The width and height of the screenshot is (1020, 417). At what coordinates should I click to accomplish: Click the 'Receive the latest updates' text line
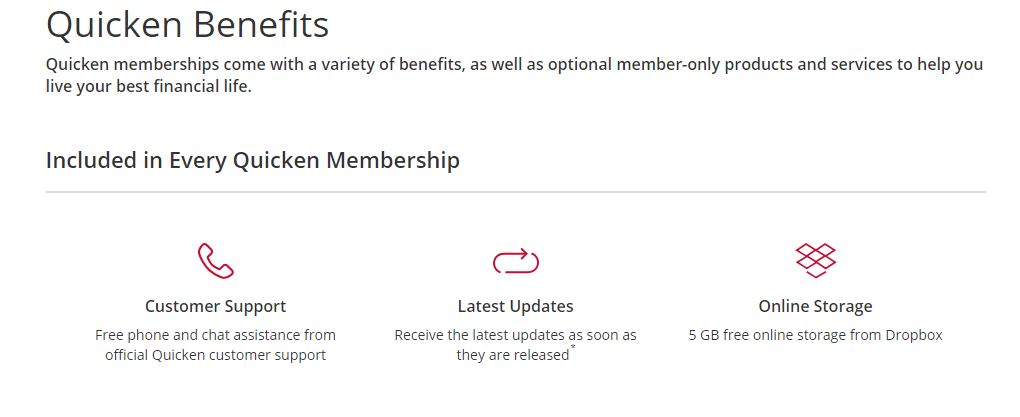515,335
